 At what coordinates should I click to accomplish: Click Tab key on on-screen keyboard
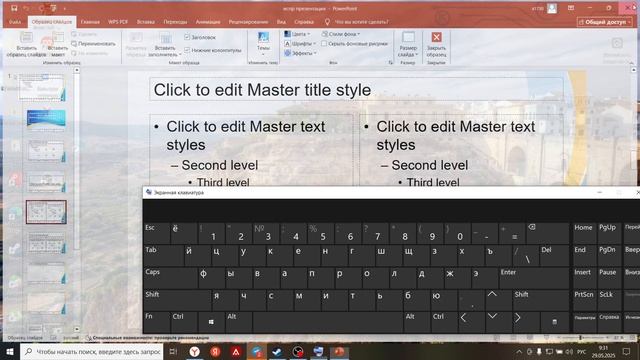click(x=163, y=256)
